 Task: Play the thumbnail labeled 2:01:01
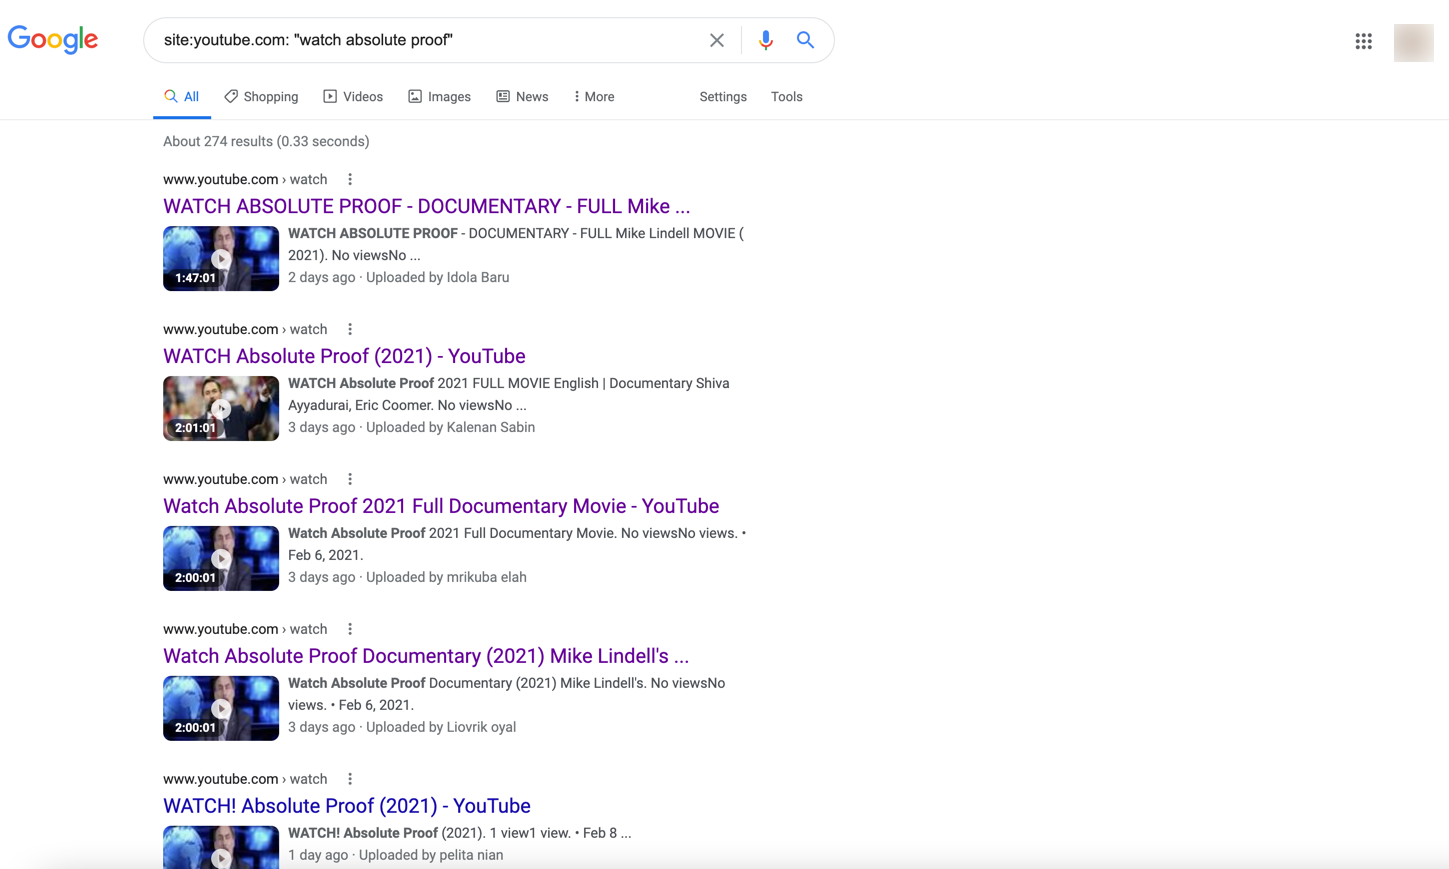221,408
